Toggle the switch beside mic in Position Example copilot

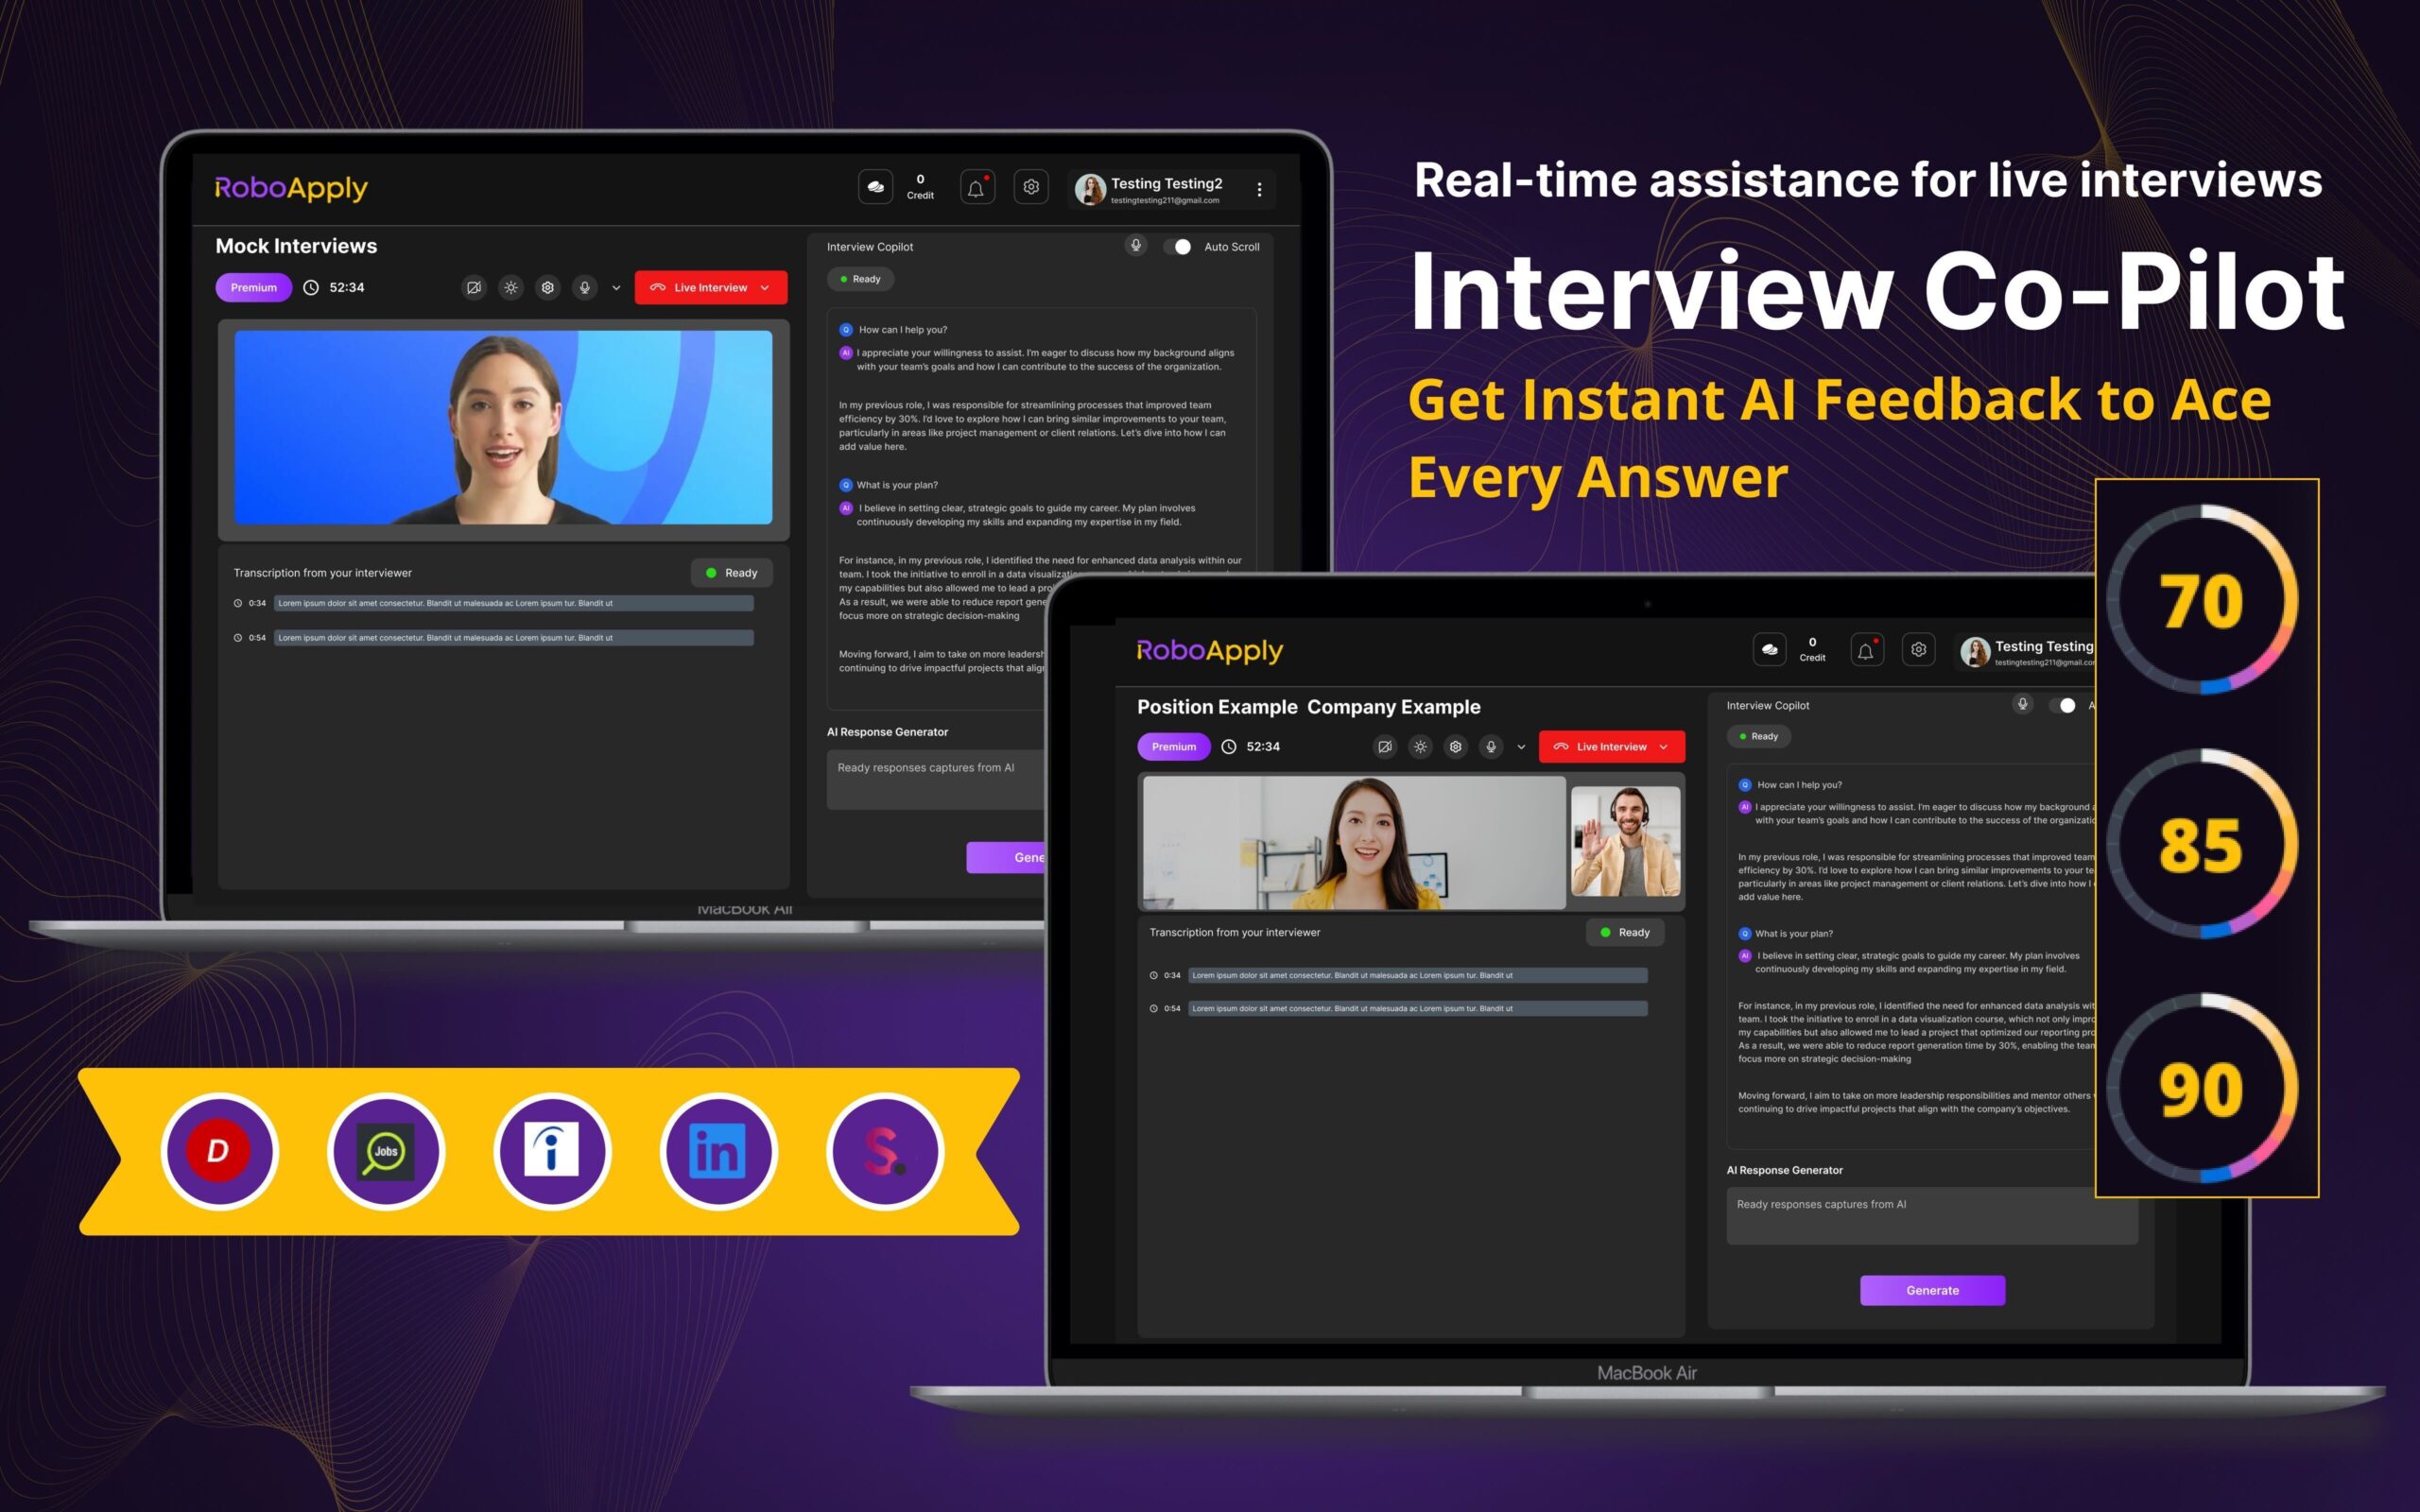point(2062,706)
